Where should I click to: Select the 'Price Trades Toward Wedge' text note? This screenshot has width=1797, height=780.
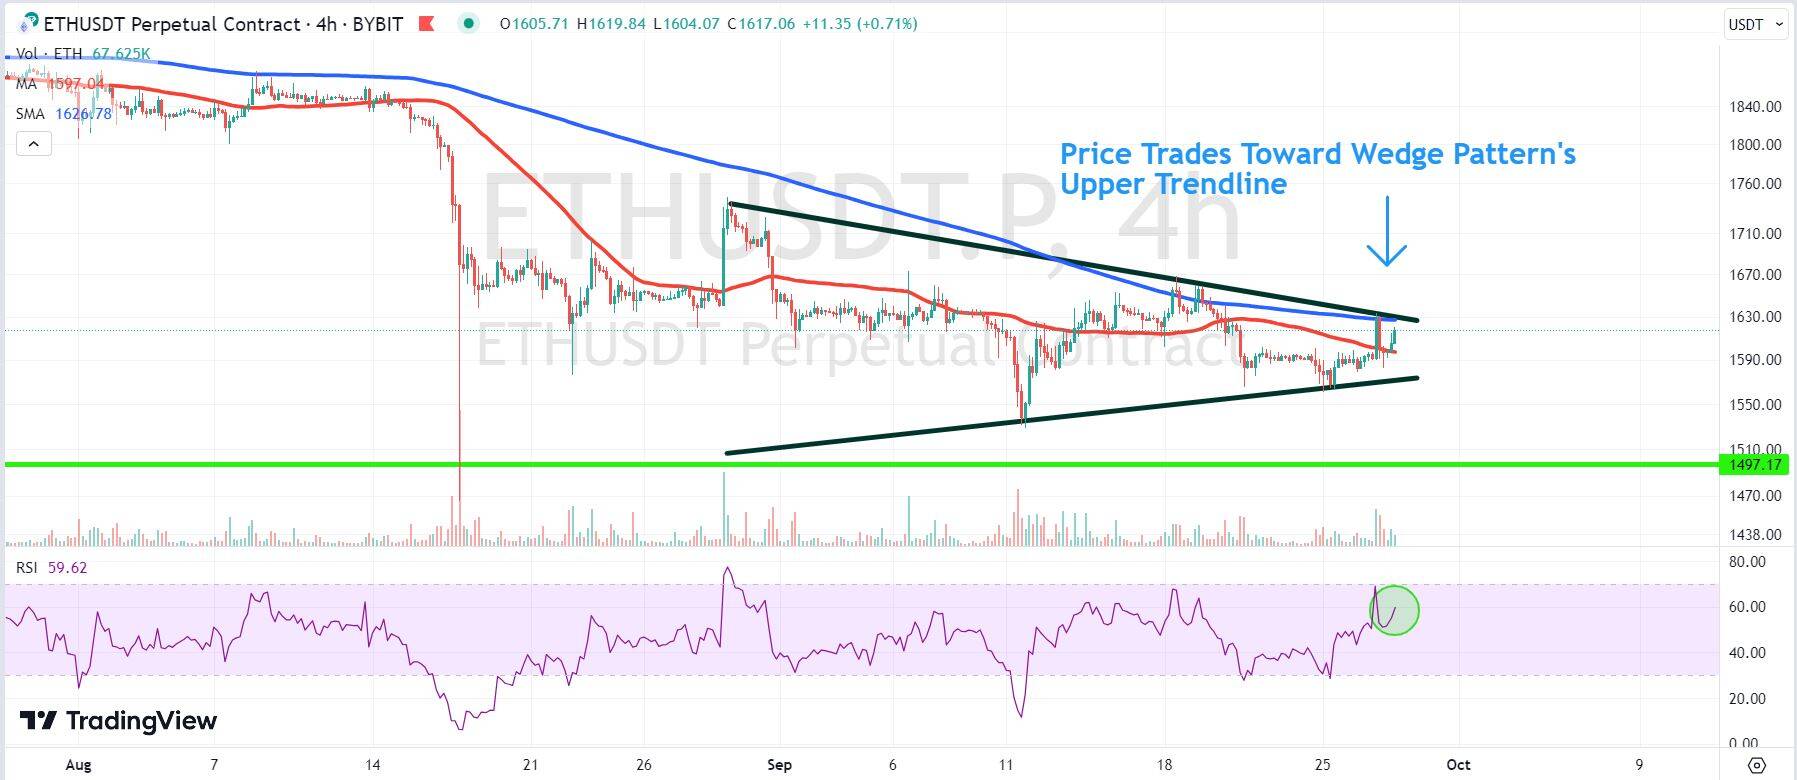pyautogui.click(x=1318, y=169)
